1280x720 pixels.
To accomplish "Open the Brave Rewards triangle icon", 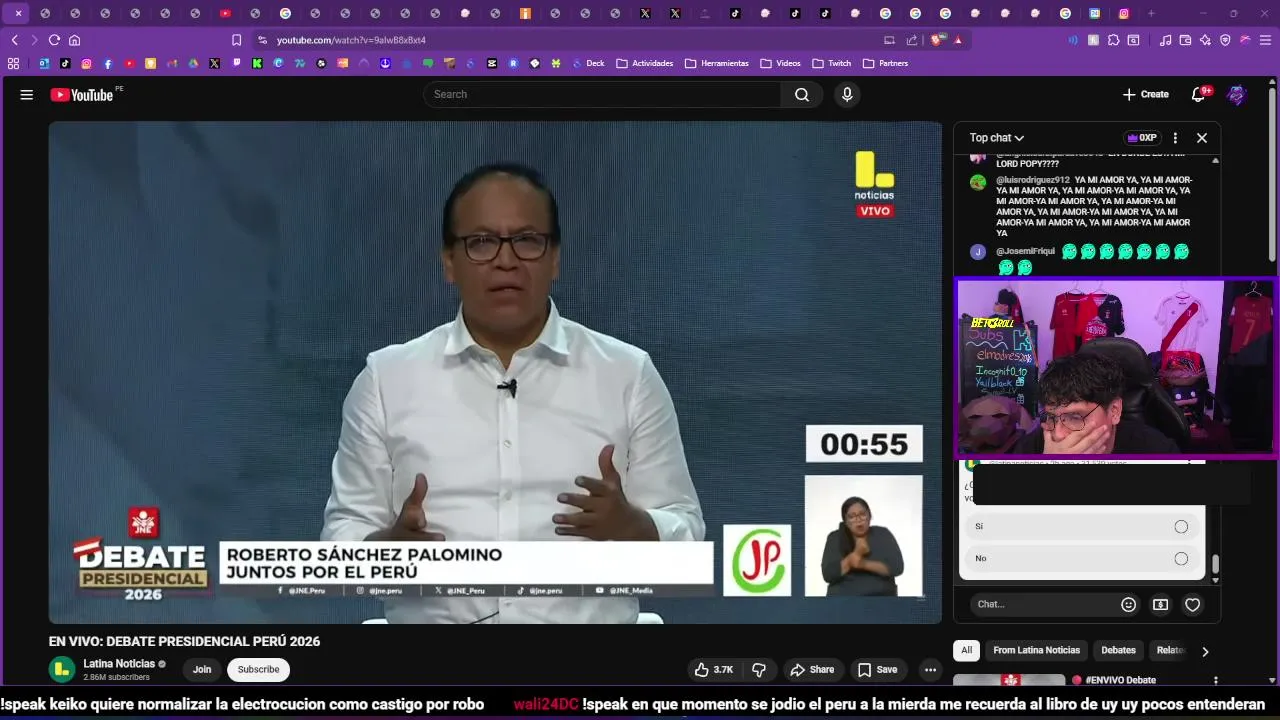I will (x=958, y=40).
